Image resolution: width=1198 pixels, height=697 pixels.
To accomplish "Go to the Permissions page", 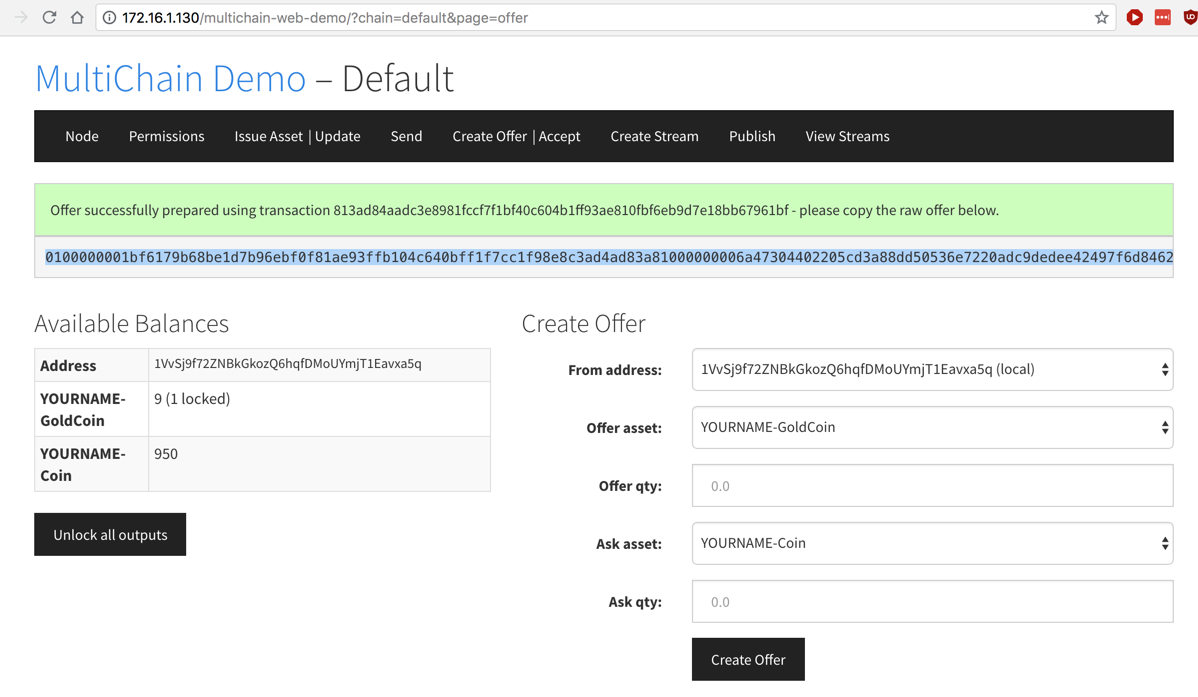I will (x=166, y=136).
